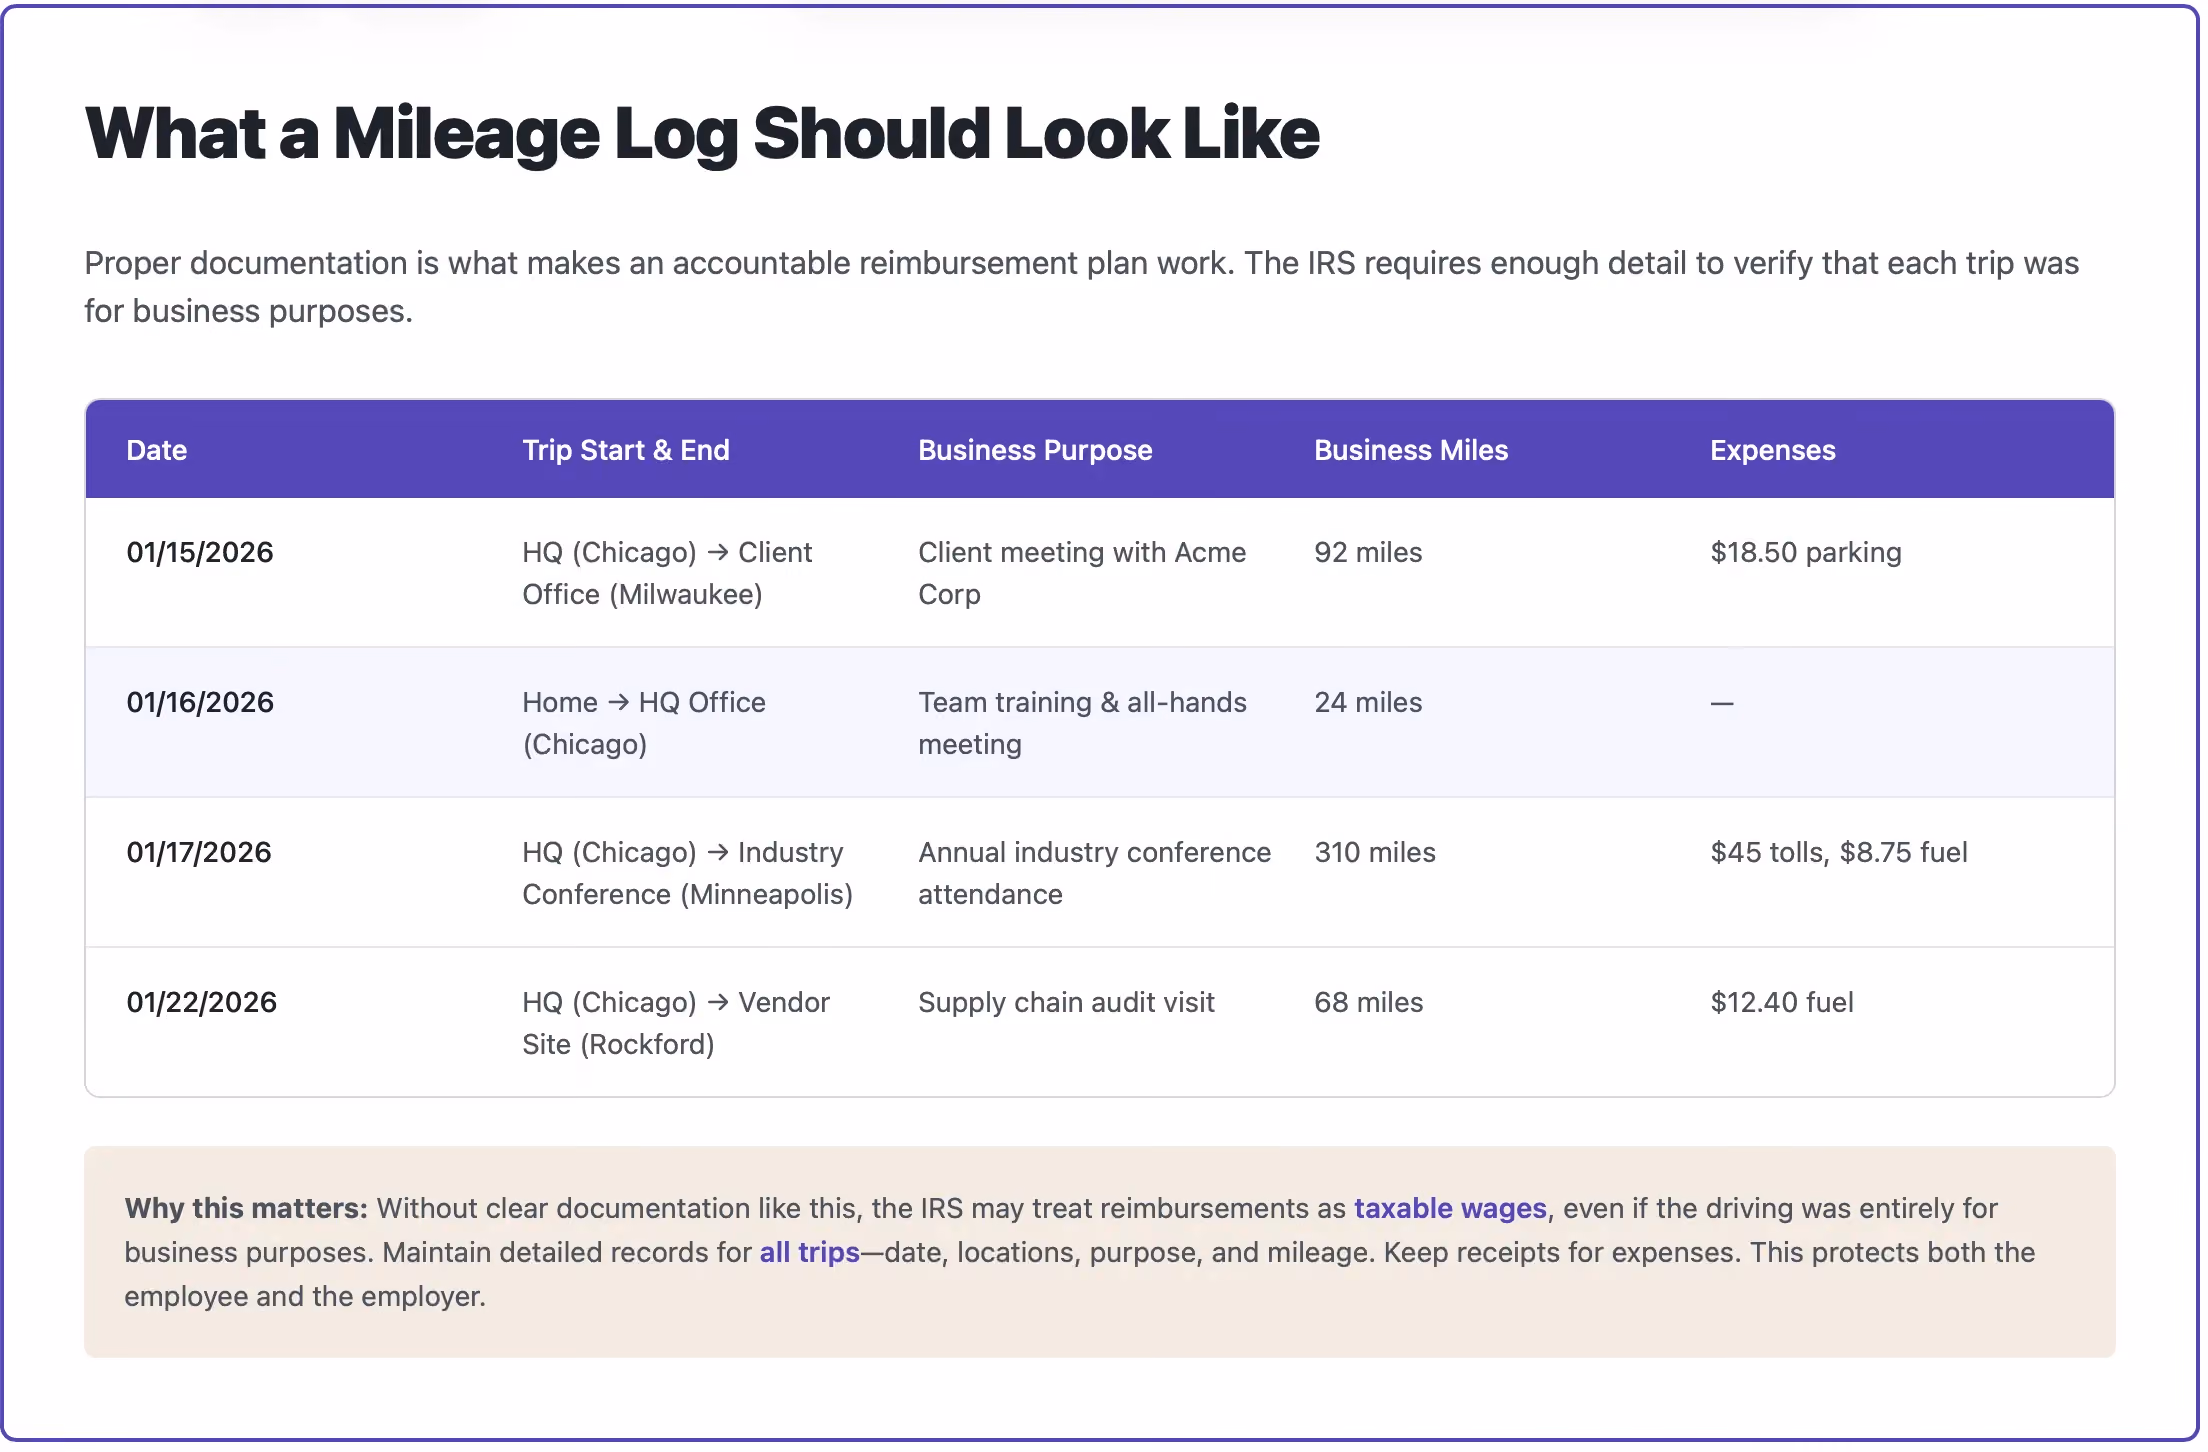Click the intro paragraph about proper documentation

(x=1081, y=287)
